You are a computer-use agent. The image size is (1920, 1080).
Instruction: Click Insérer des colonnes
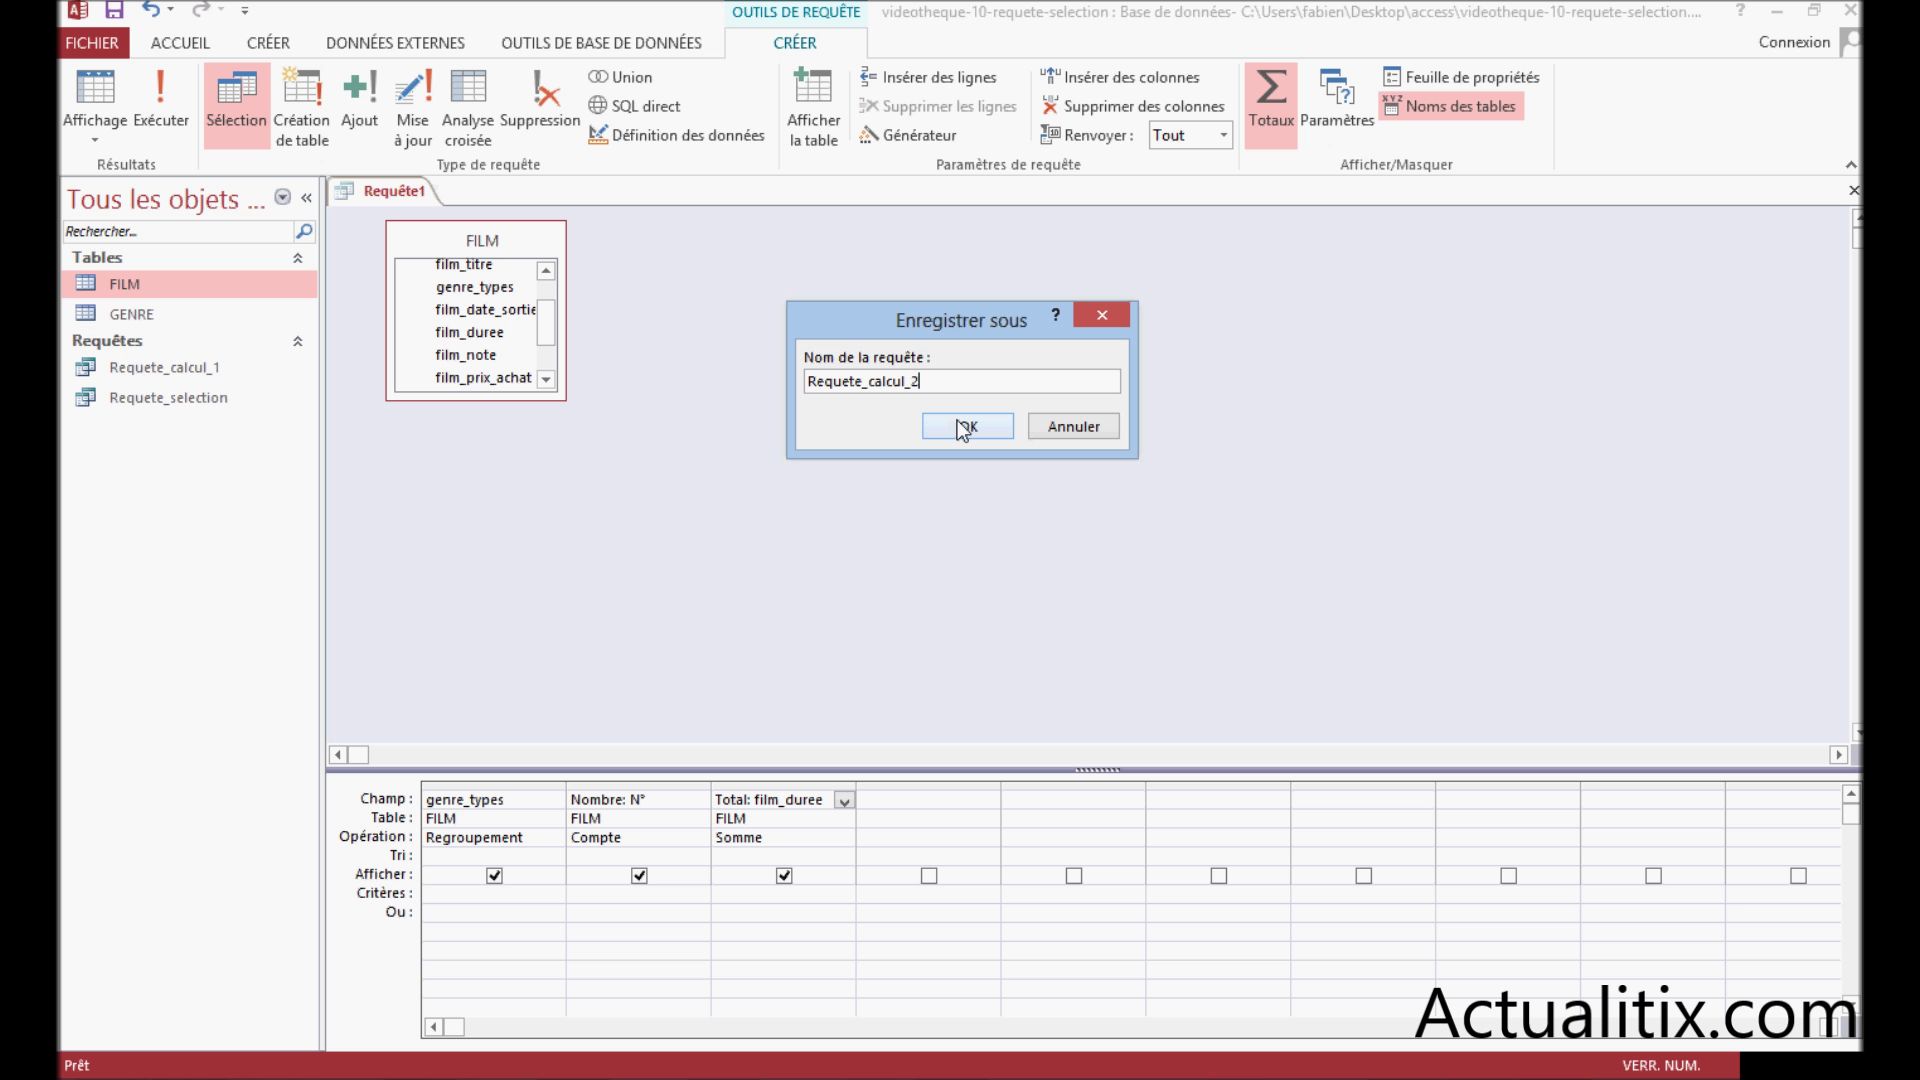1120,77
